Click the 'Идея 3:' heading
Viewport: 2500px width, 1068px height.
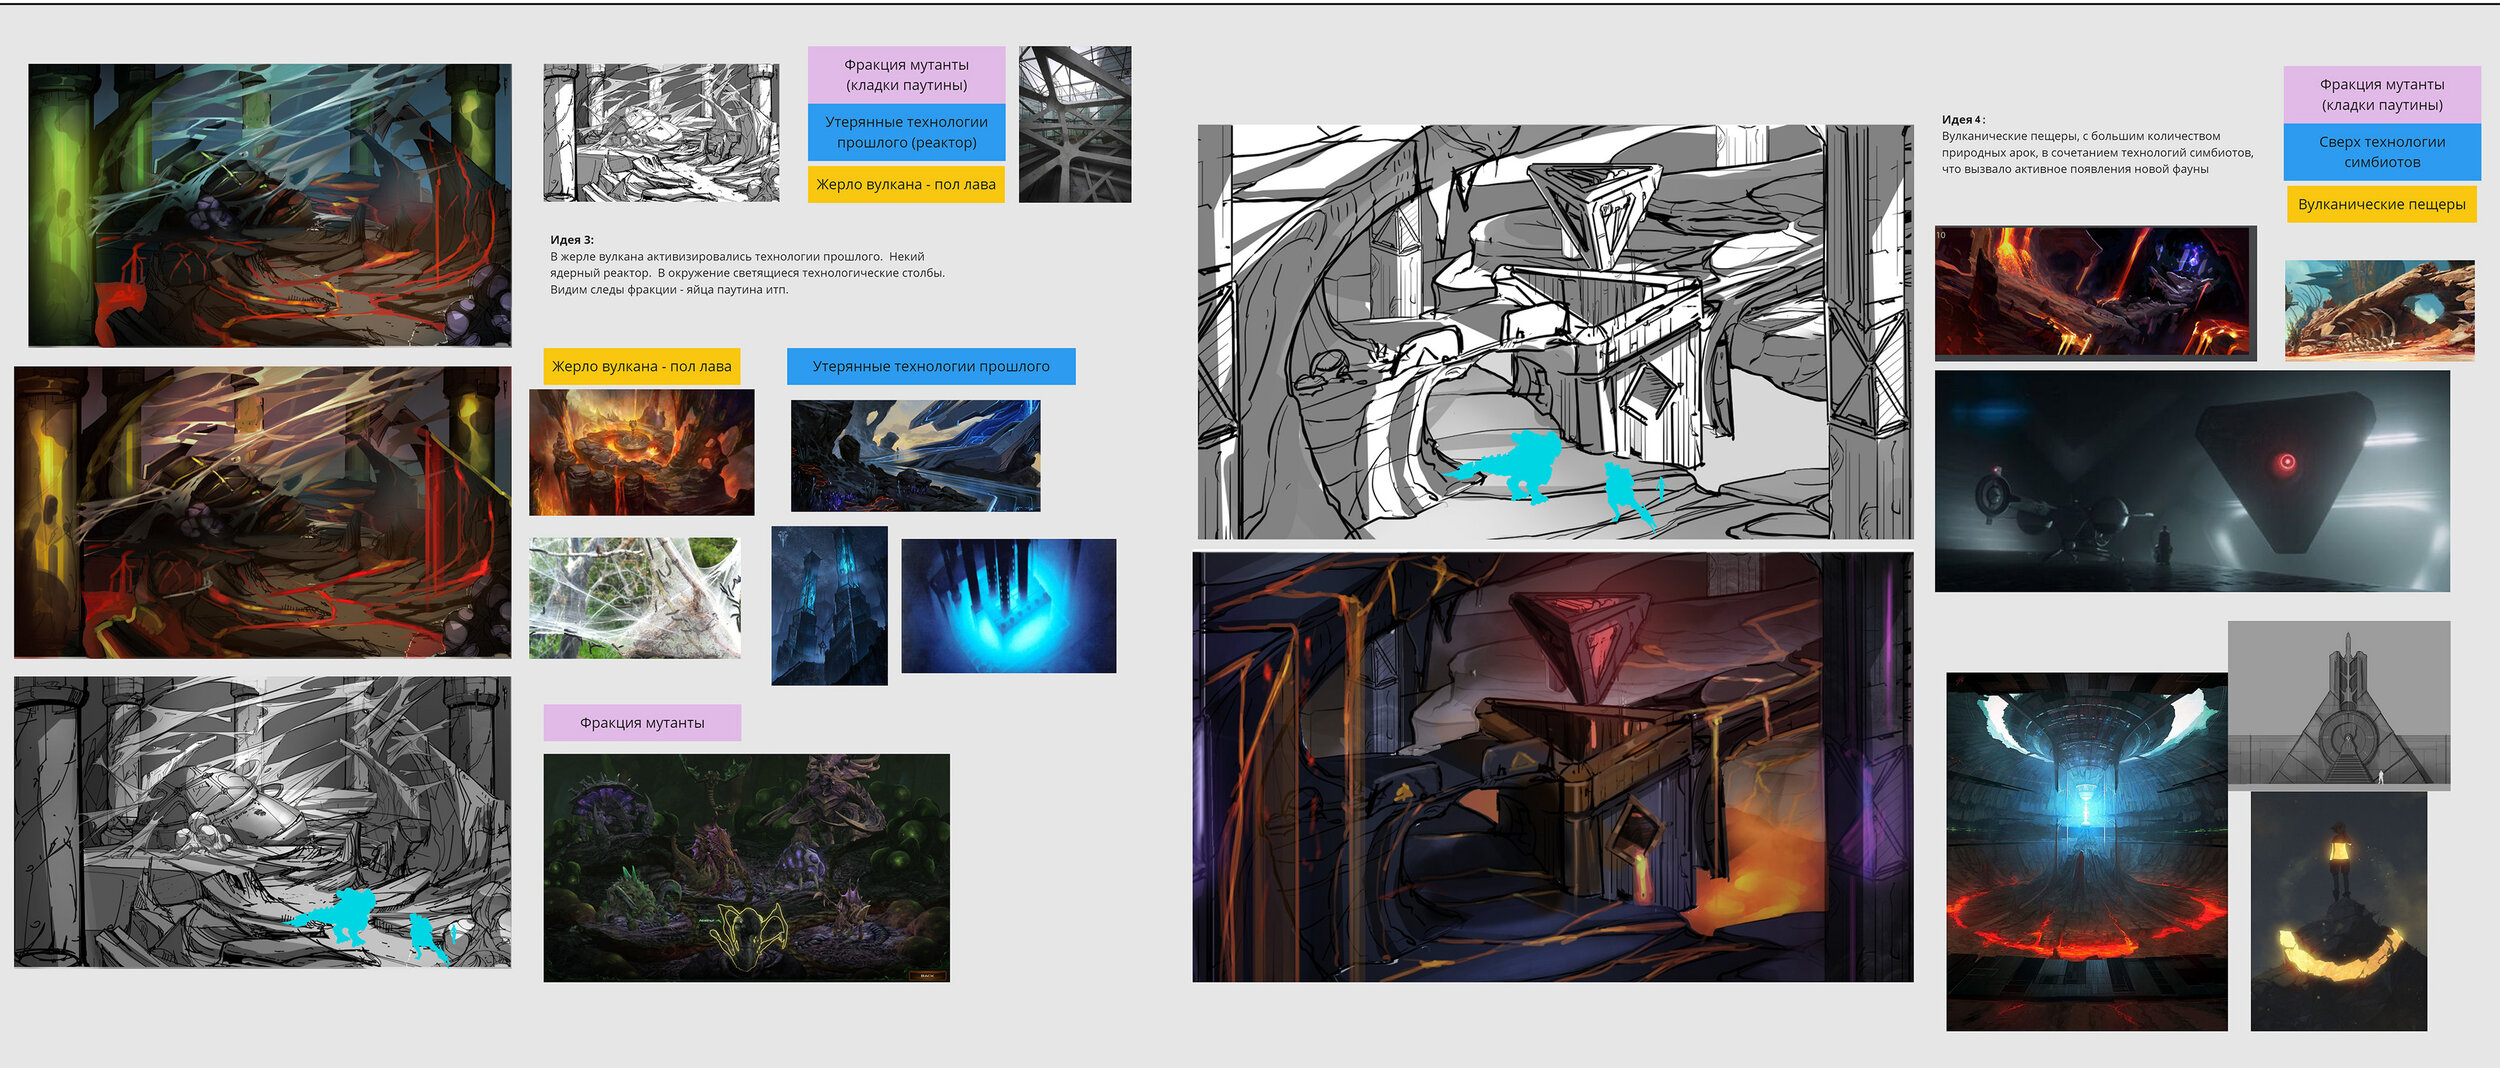click(x=572, y=240)
